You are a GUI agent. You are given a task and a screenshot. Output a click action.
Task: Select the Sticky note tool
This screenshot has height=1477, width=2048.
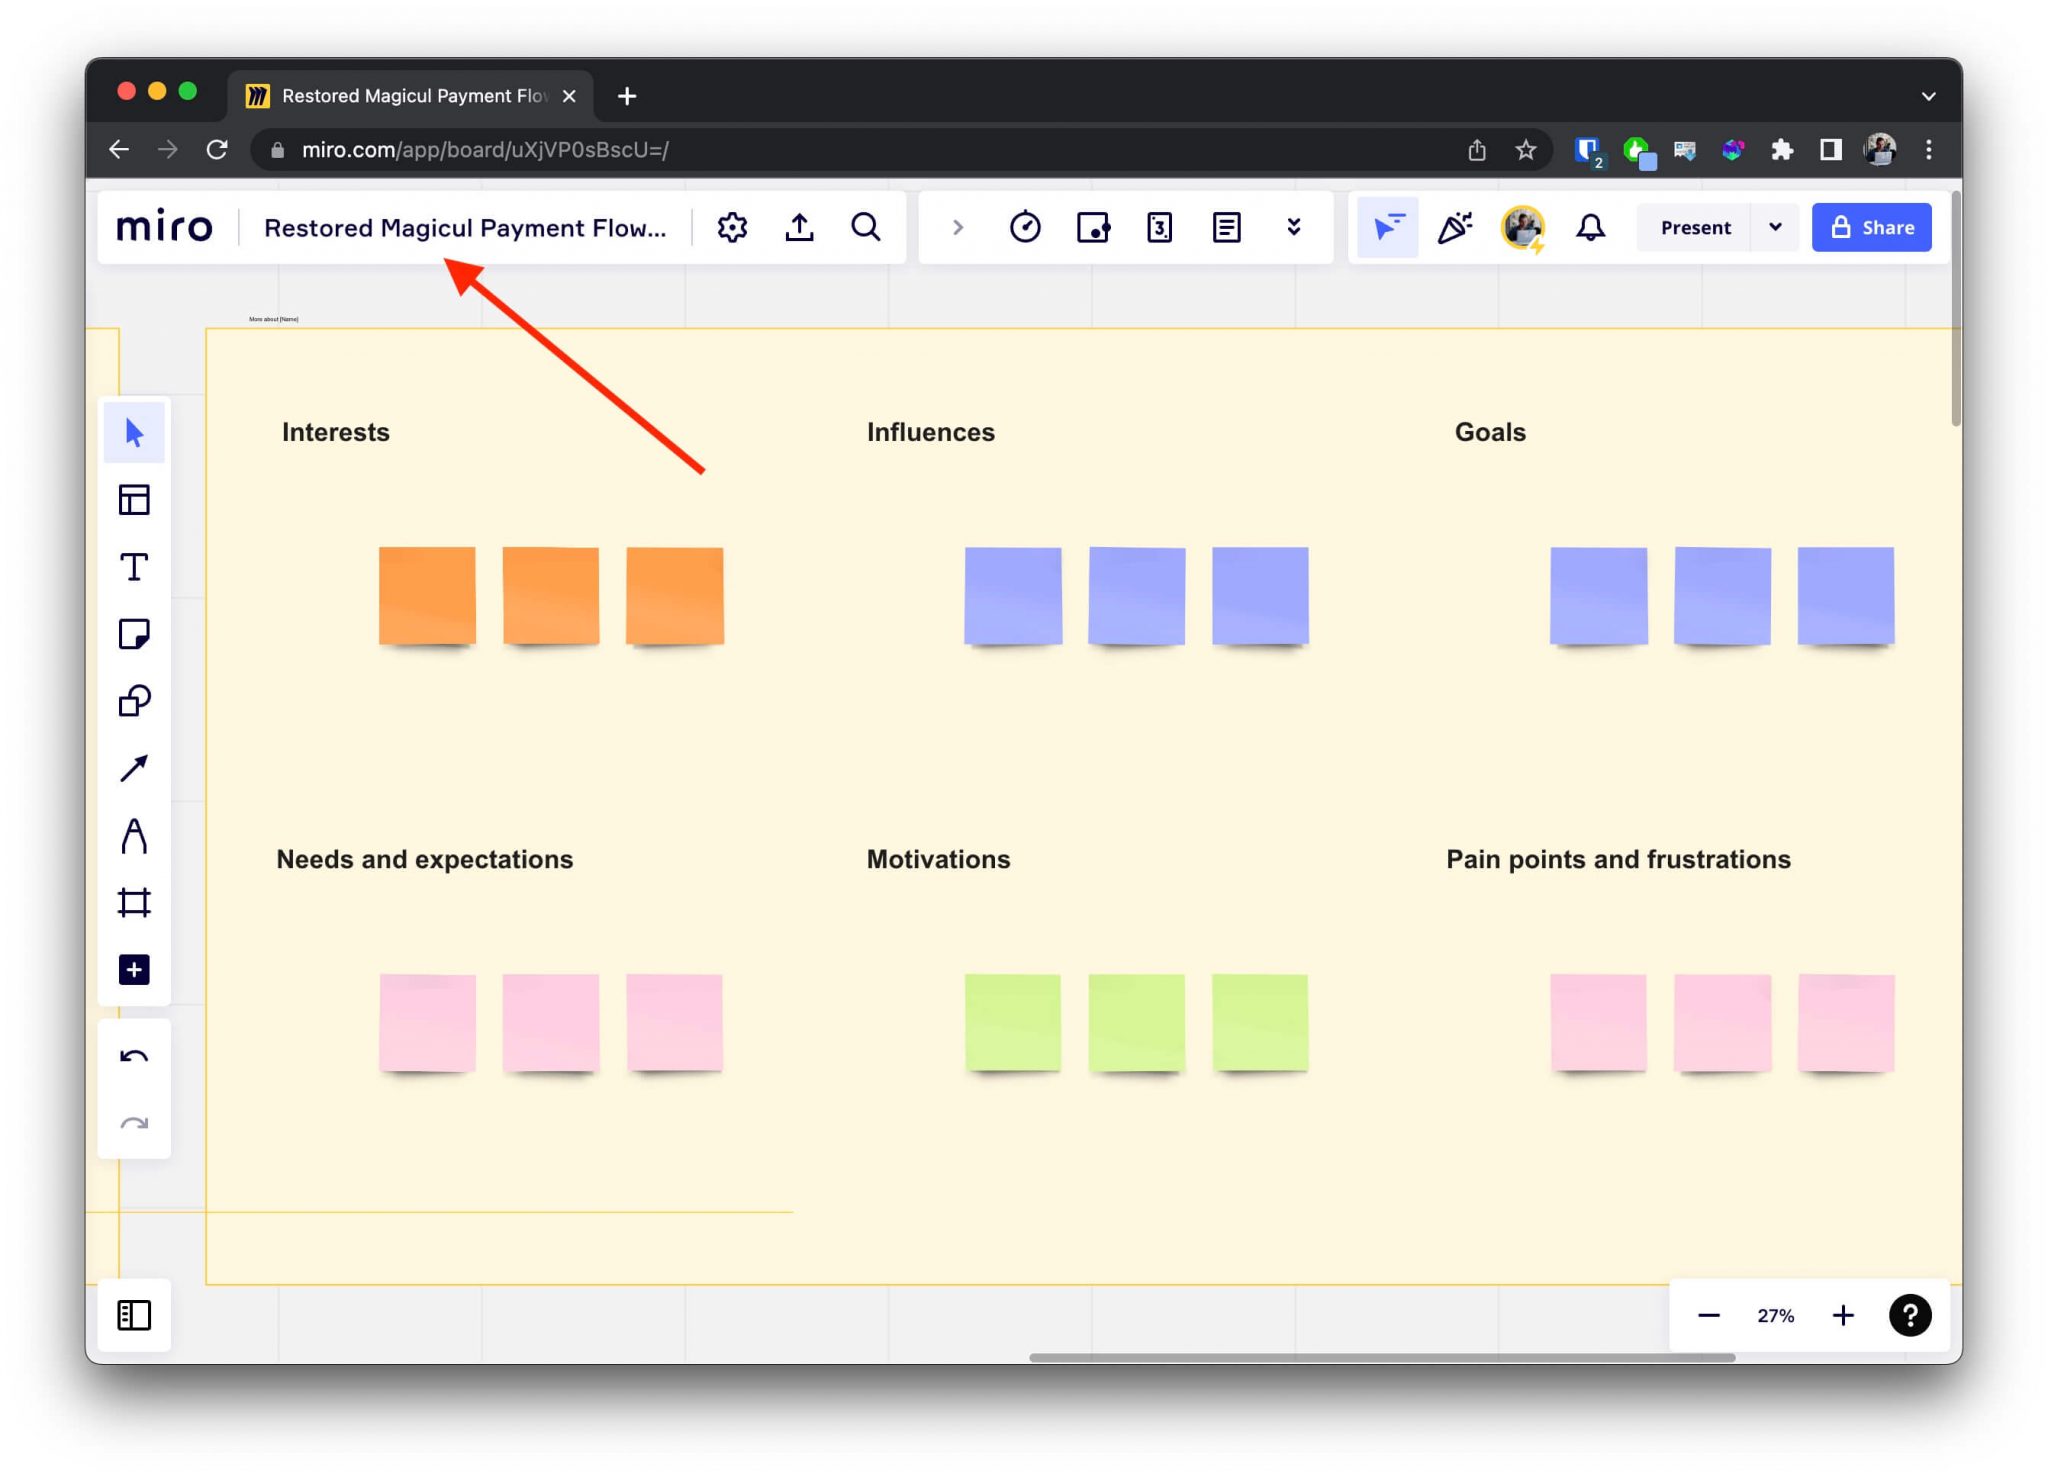point(134,634)
